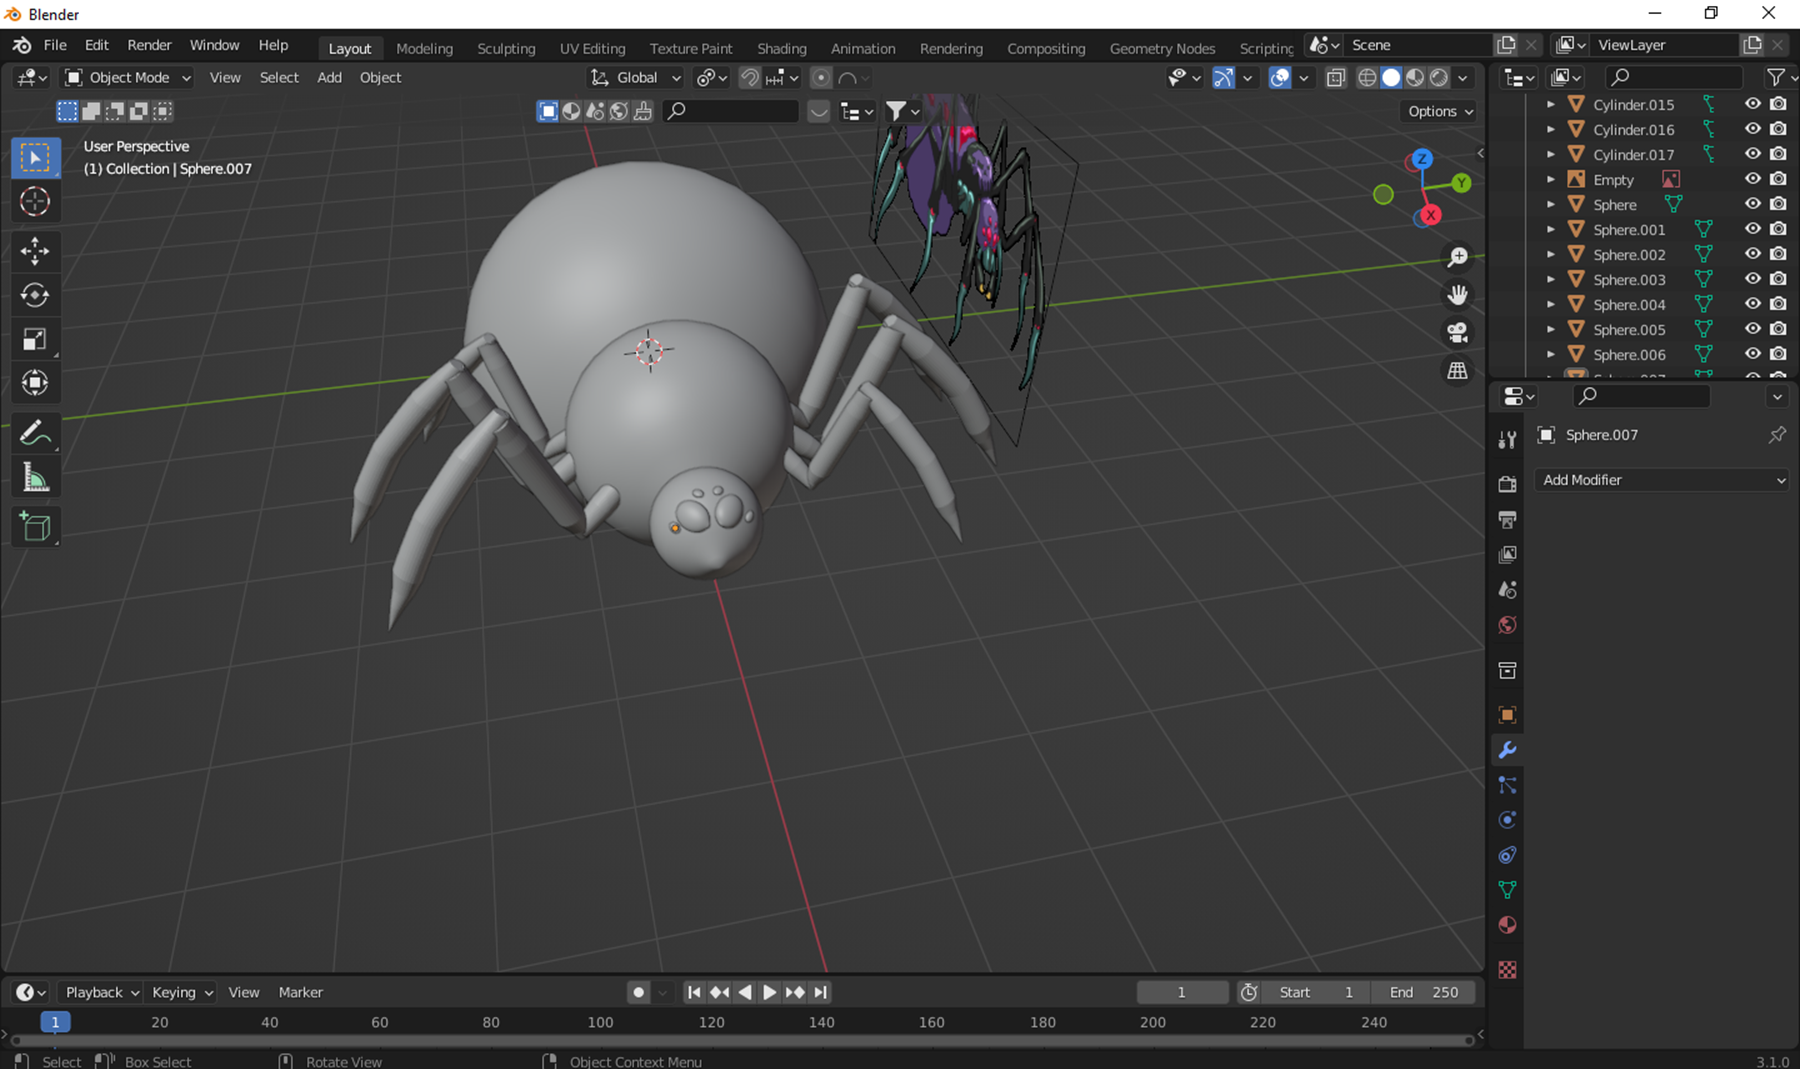Open the File menu

tap(55, 45)
